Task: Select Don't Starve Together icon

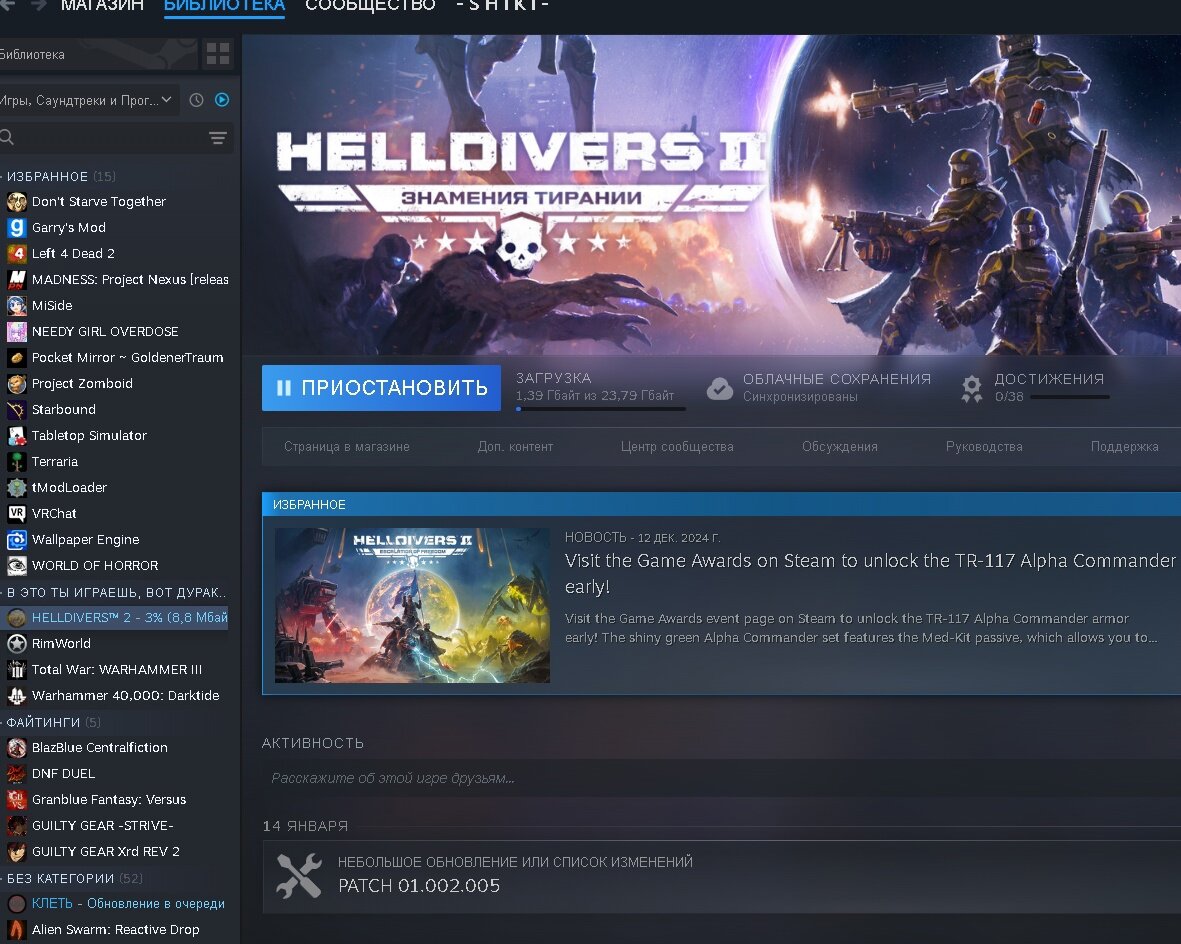Action: pyautogui.click(x=17, y=201)
